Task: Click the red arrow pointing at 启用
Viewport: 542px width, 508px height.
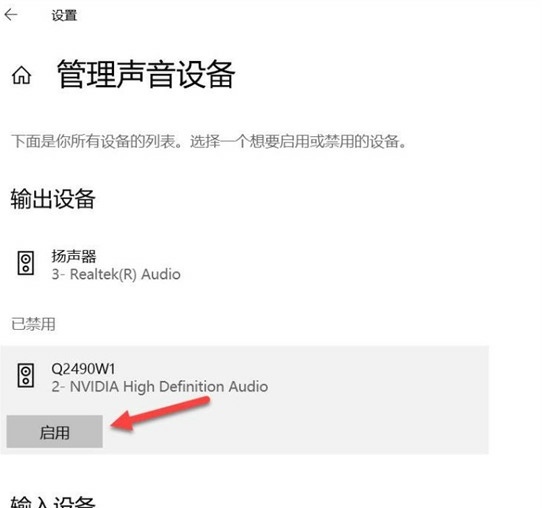Action: tap(160, 414)
